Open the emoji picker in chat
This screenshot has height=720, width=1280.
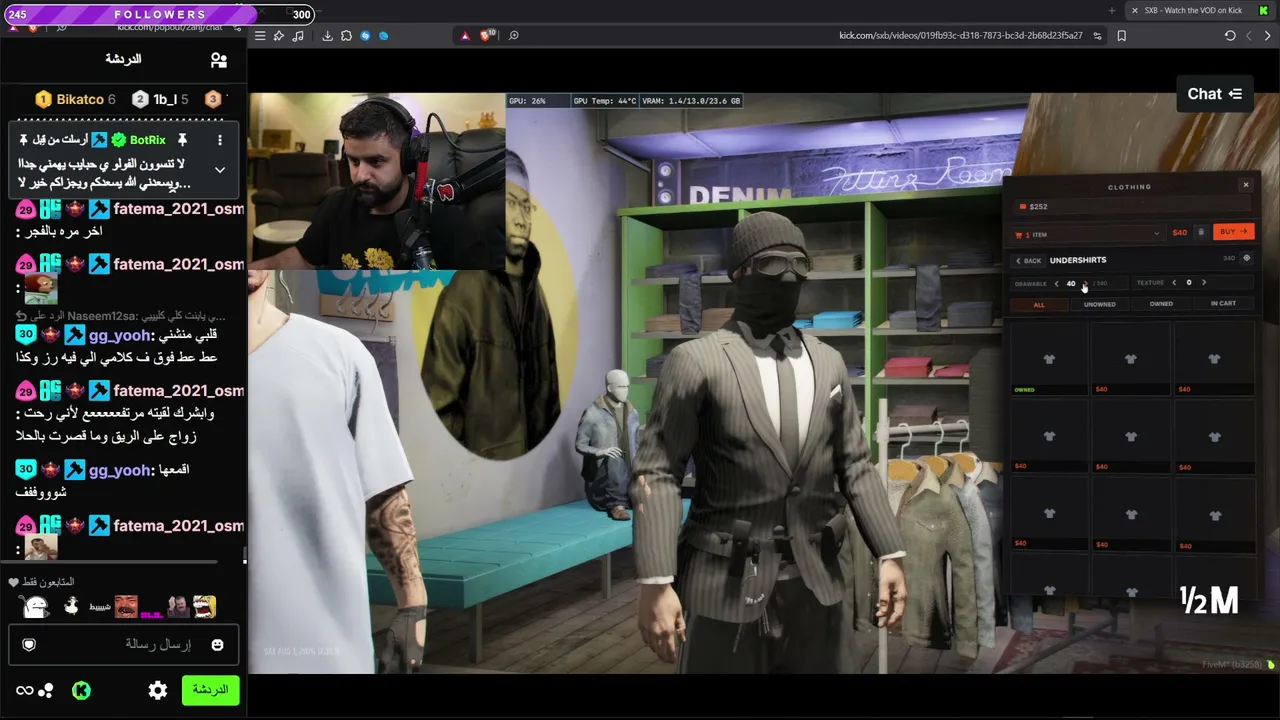pos(217,645)
